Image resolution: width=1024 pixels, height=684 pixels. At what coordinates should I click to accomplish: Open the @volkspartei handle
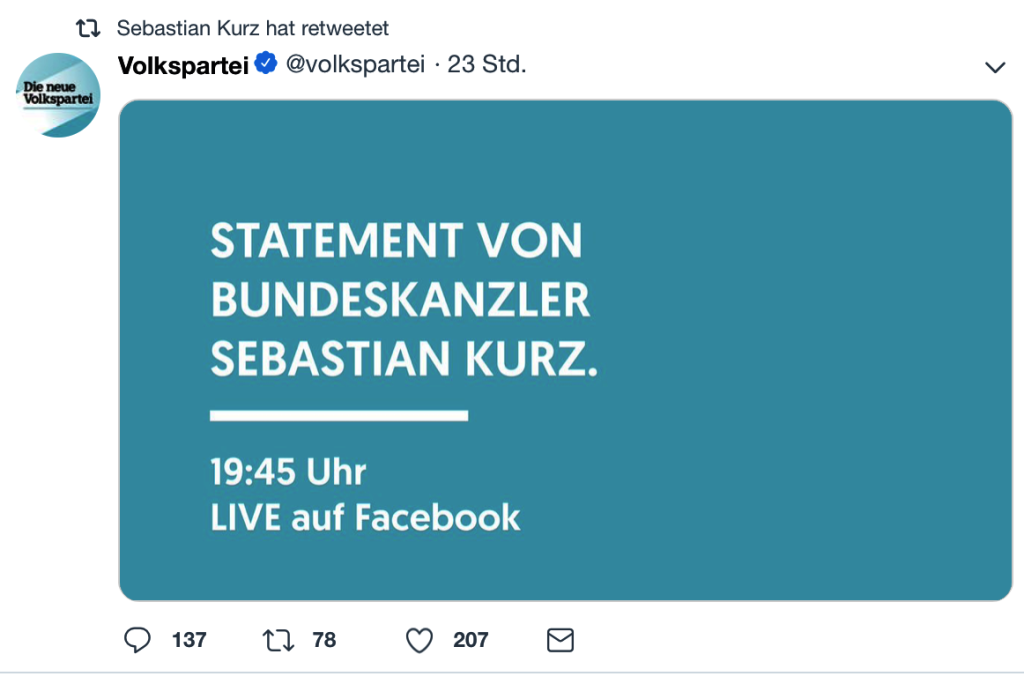[x=356, y=65]
